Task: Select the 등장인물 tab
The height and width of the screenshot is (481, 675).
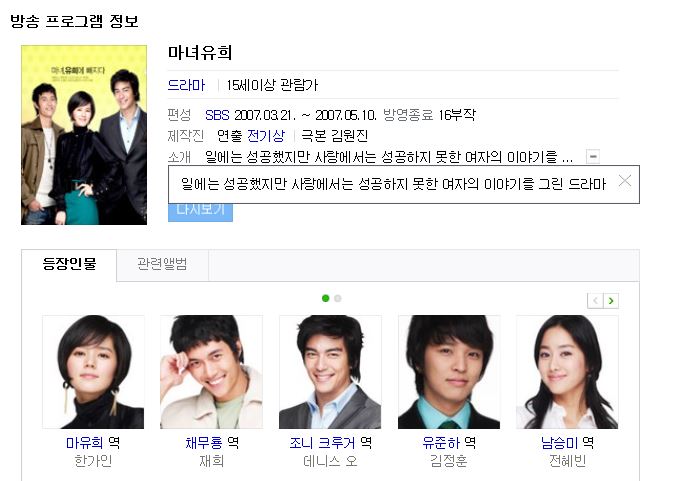Action: click(69, 264)
